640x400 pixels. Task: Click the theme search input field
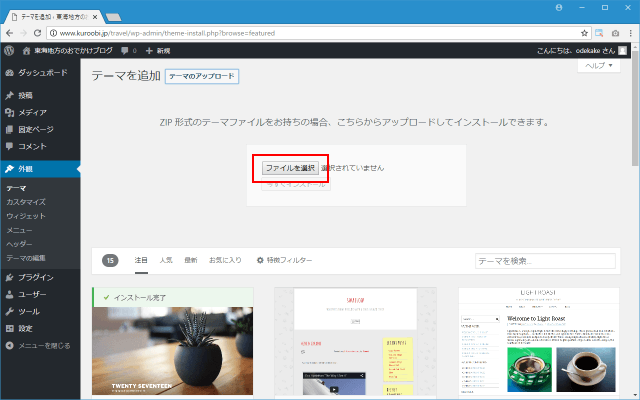pos(544,261)
